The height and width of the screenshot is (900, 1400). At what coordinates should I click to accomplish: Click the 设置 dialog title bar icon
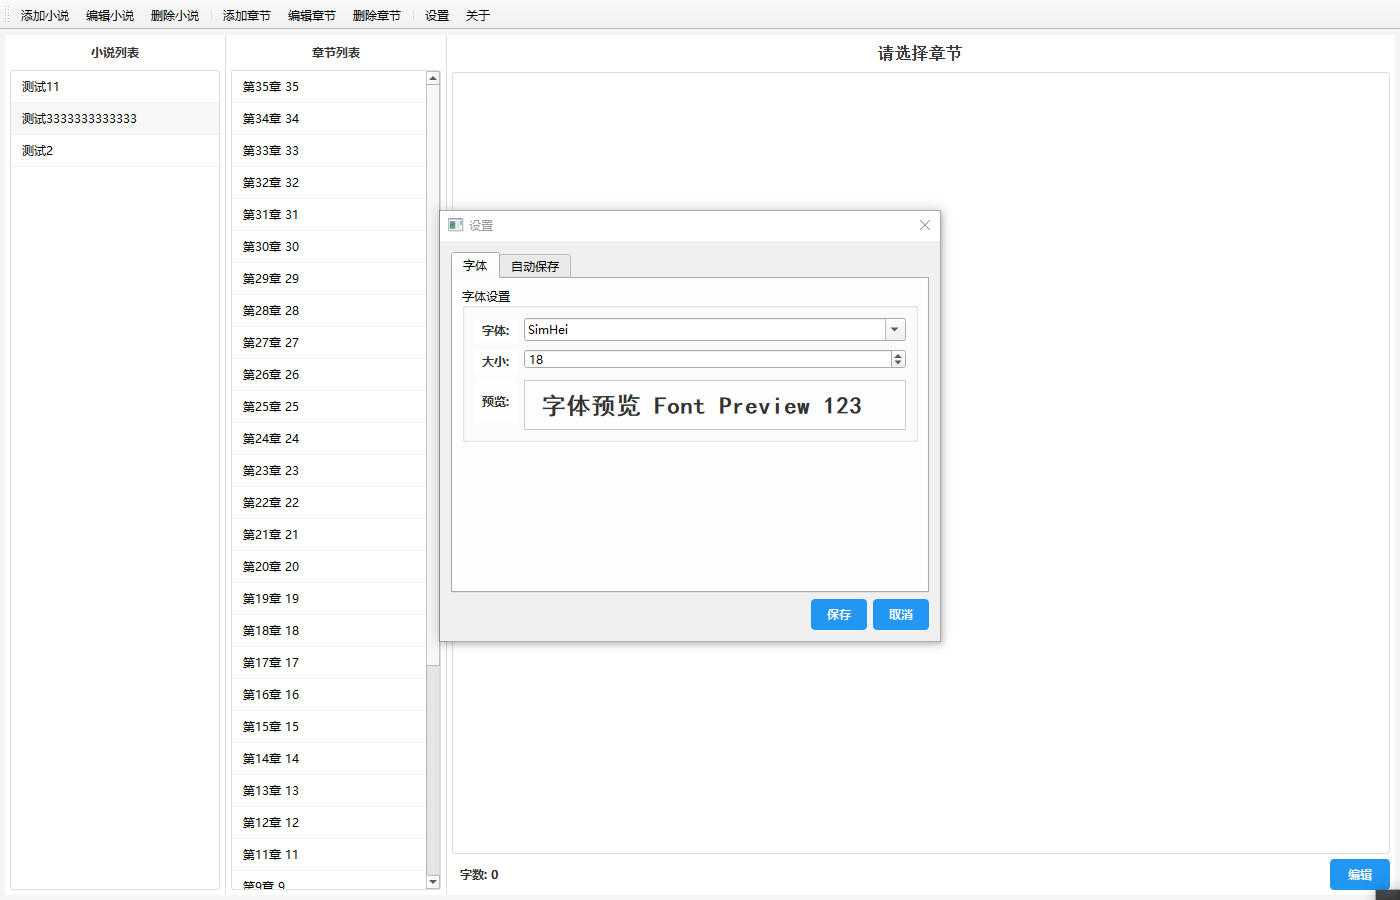point(456,225)
